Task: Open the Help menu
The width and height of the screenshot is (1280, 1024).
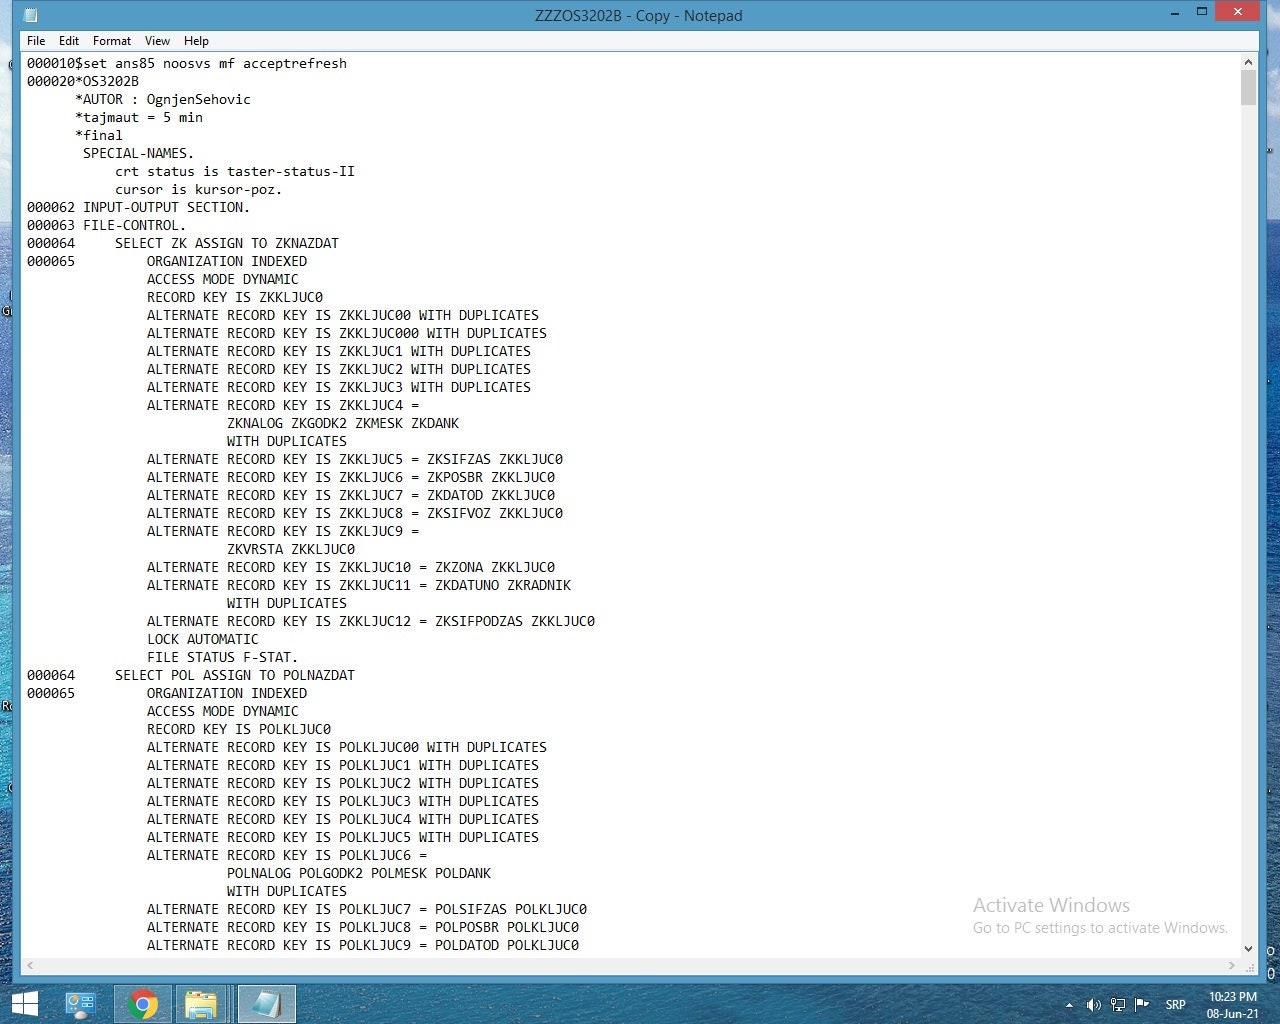Action: [196, 41]
